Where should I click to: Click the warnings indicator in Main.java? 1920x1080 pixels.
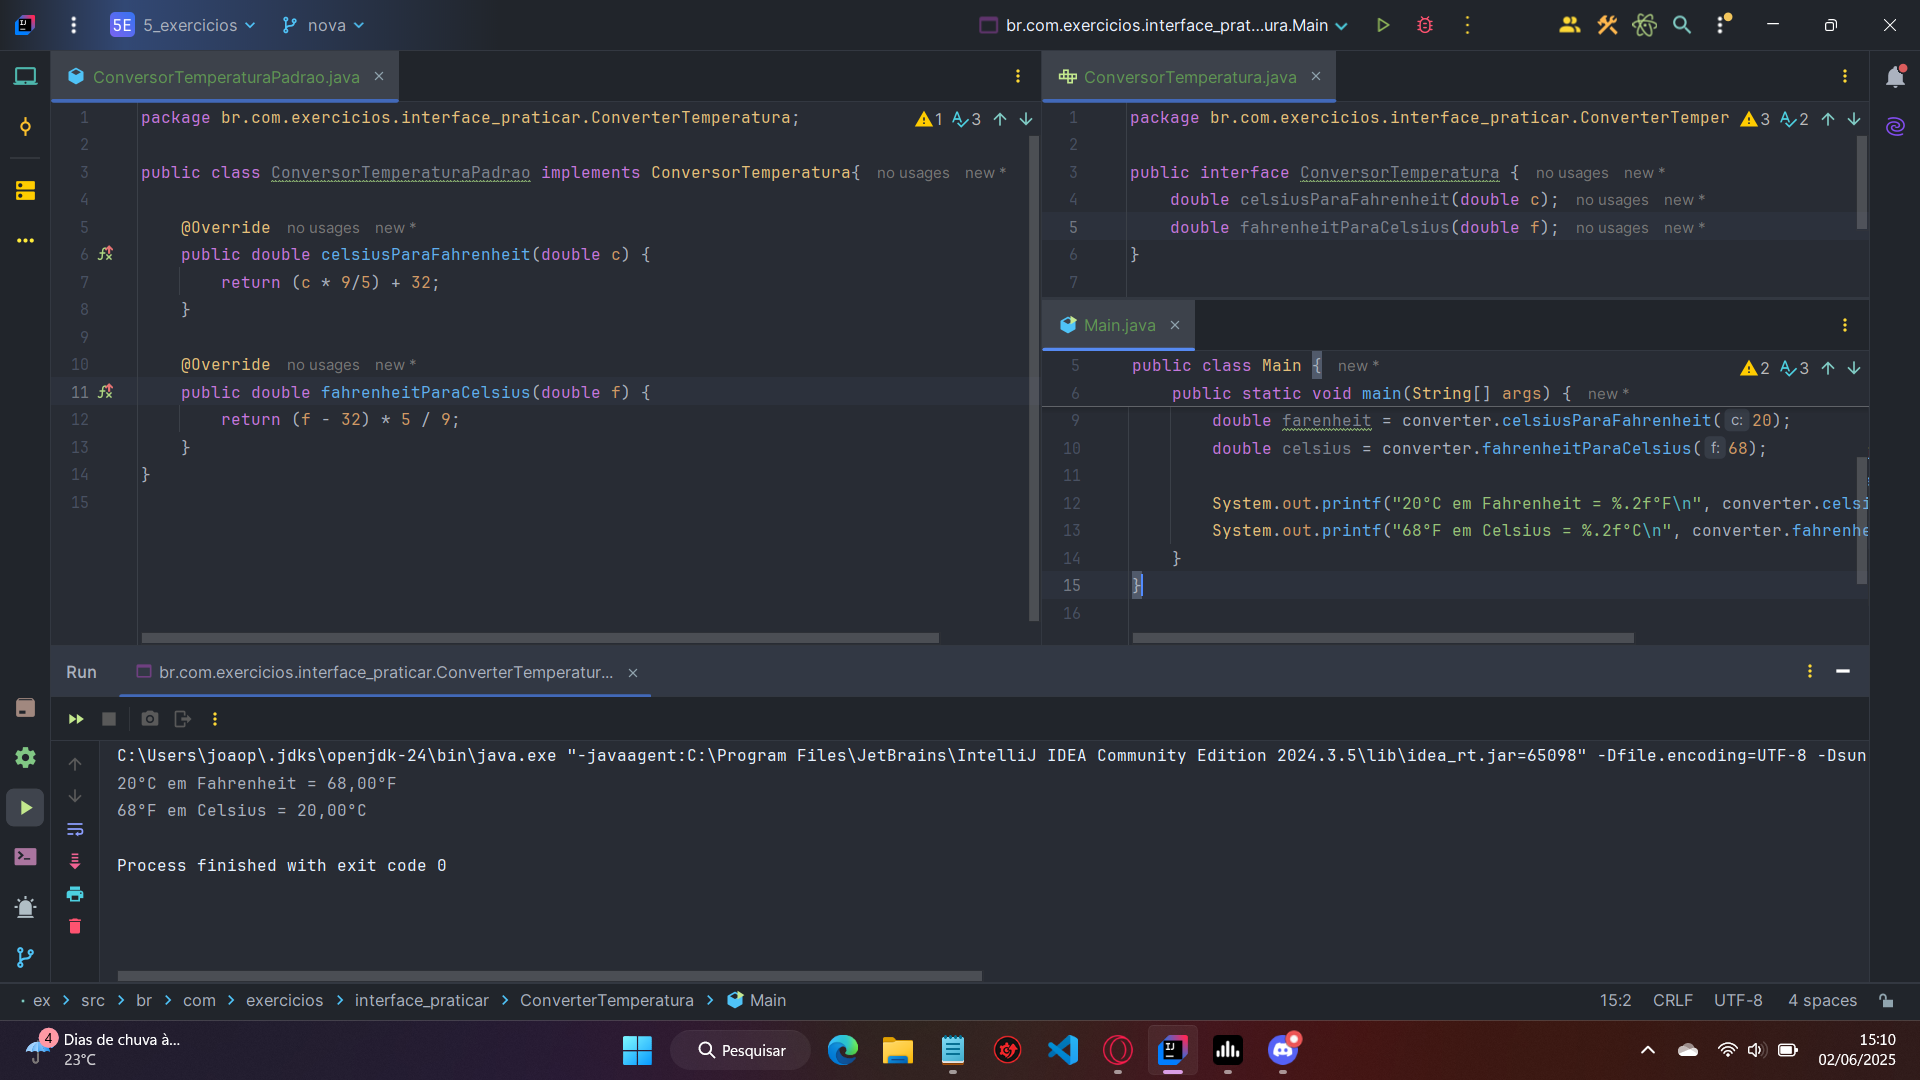pyautogui.click(x=1755, y=368)
